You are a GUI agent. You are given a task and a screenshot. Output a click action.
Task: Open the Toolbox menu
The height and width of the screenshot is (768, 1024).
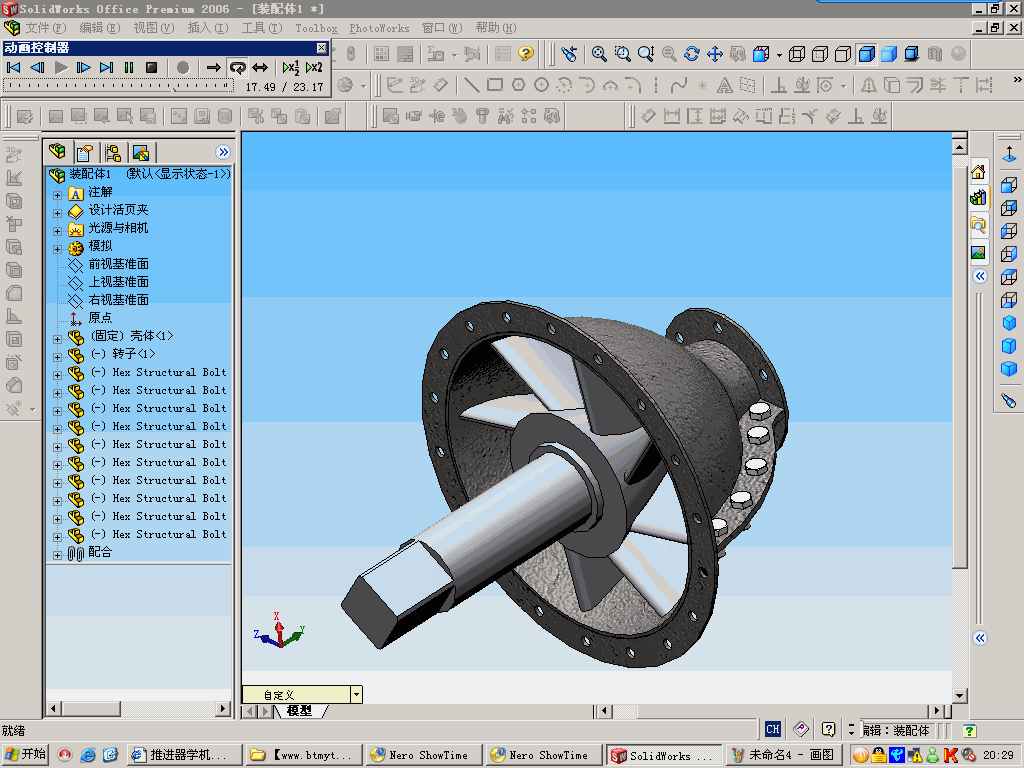[316, 28]
